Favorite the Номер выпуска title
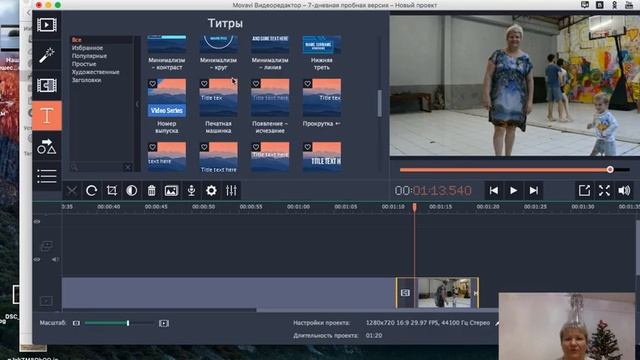Image resolution: width=640 pixels, height=360 pixels. (x=152, y=84)
